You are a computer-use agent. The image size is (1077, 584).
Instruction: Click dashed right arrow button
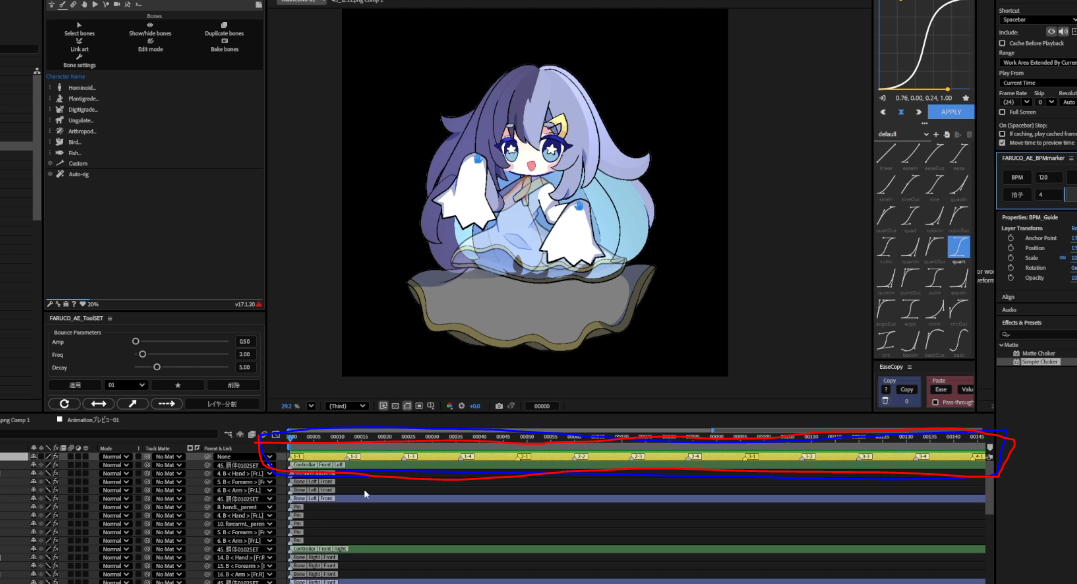pyautogui.click(x=166, y=403)
